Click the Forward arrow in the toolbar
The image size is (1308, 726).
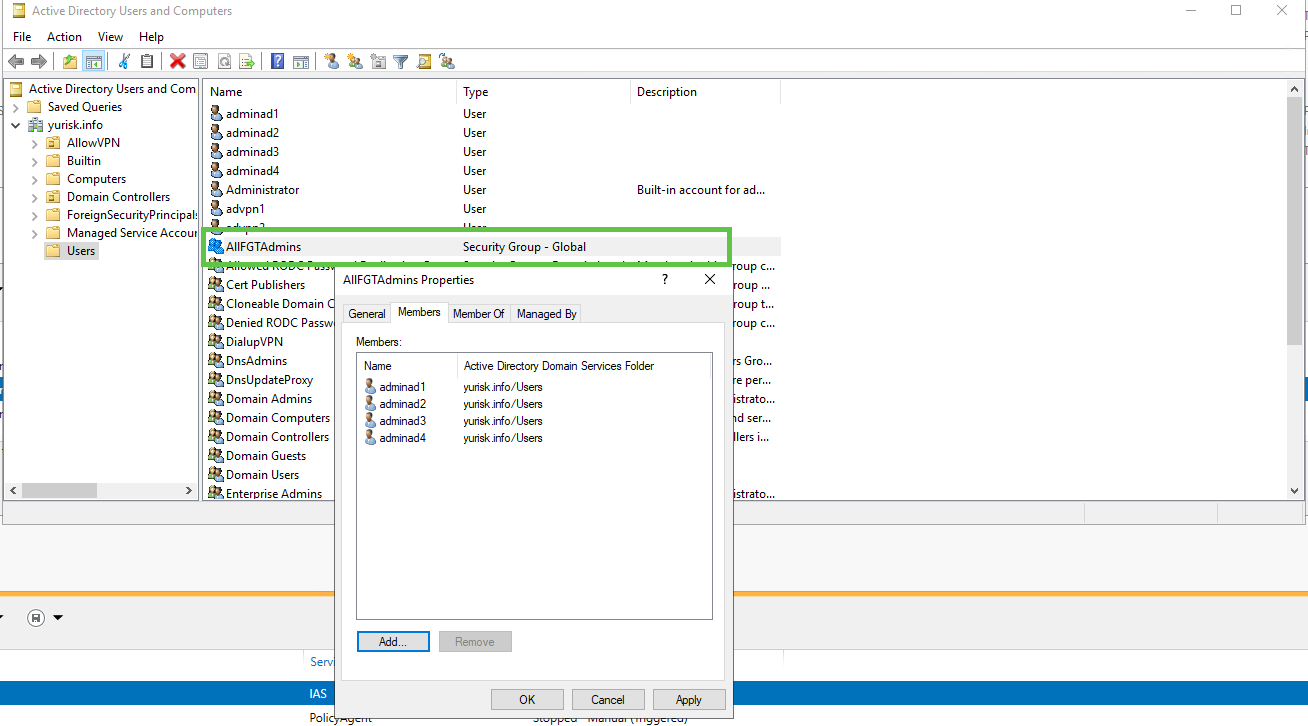pyautogui.click(x=39, y=62)
